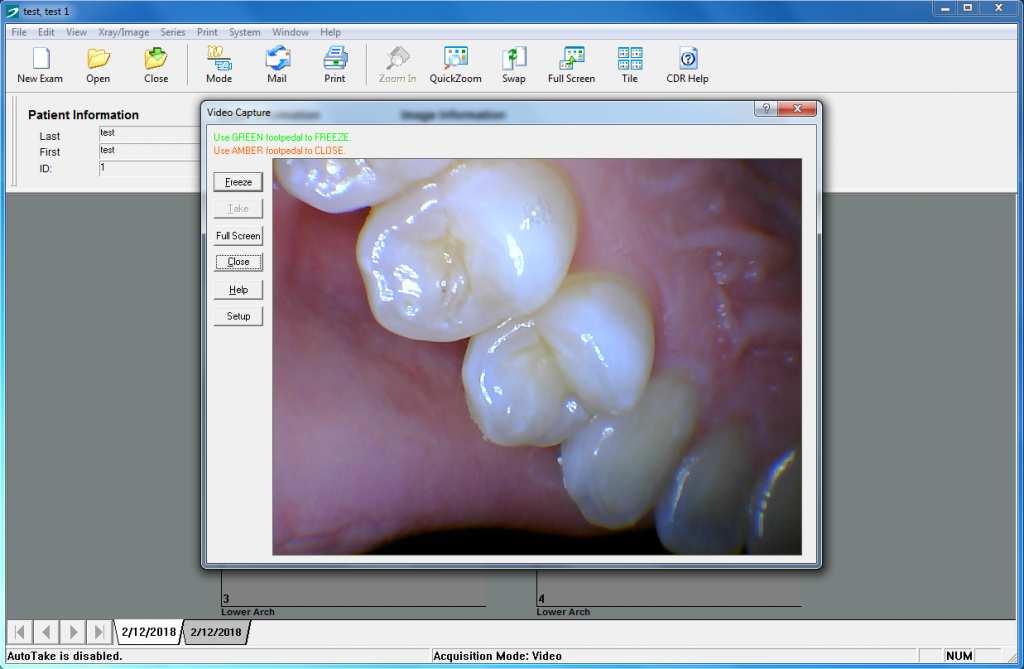1024x669 pixels.
Task: Tile the exam images
Action: tap(629, 64)
